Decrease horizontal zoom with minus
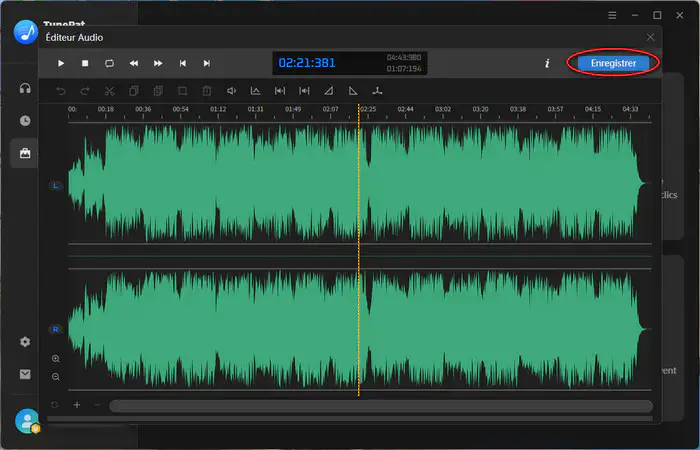The image size is (700, 450). pos(97,405)
